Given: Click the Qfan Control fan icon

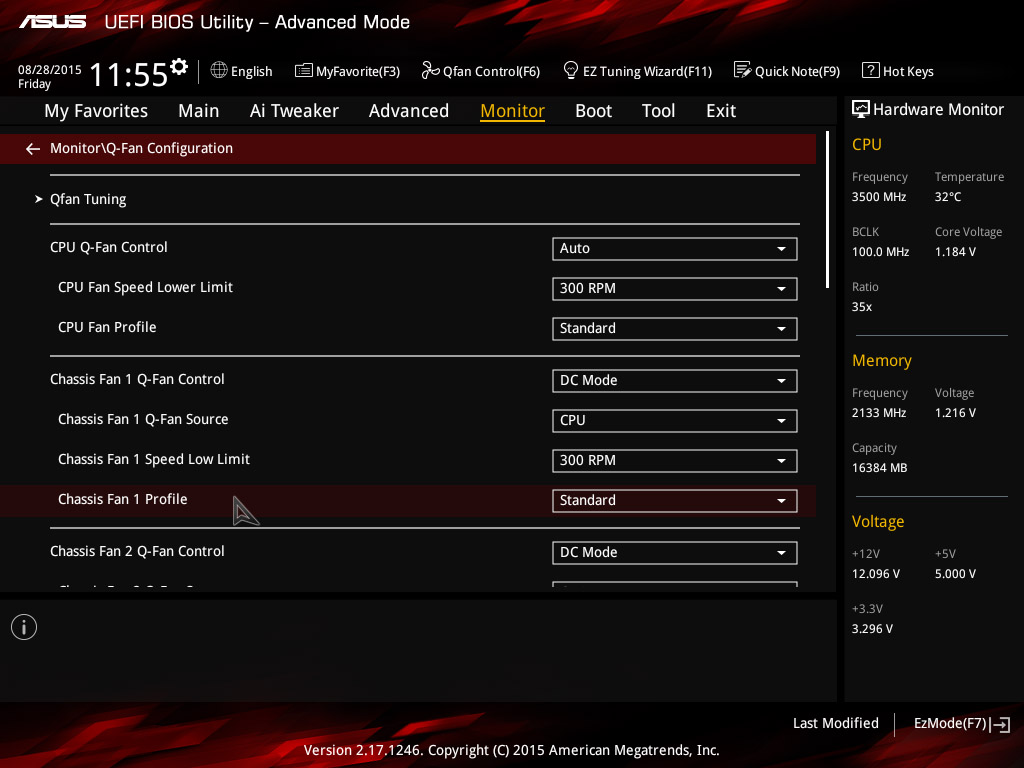Looking at the screenshot, I should click(x=430, y=70).
